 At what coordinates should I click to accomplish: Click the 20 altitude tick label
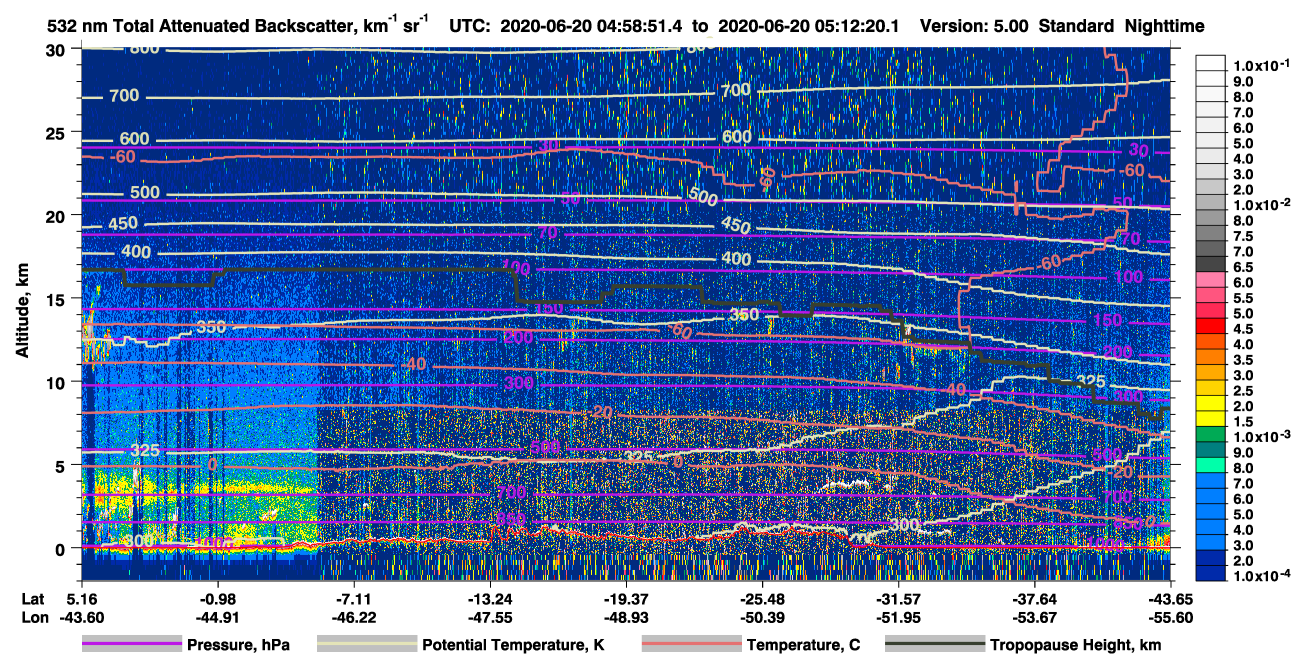point(58,215)
